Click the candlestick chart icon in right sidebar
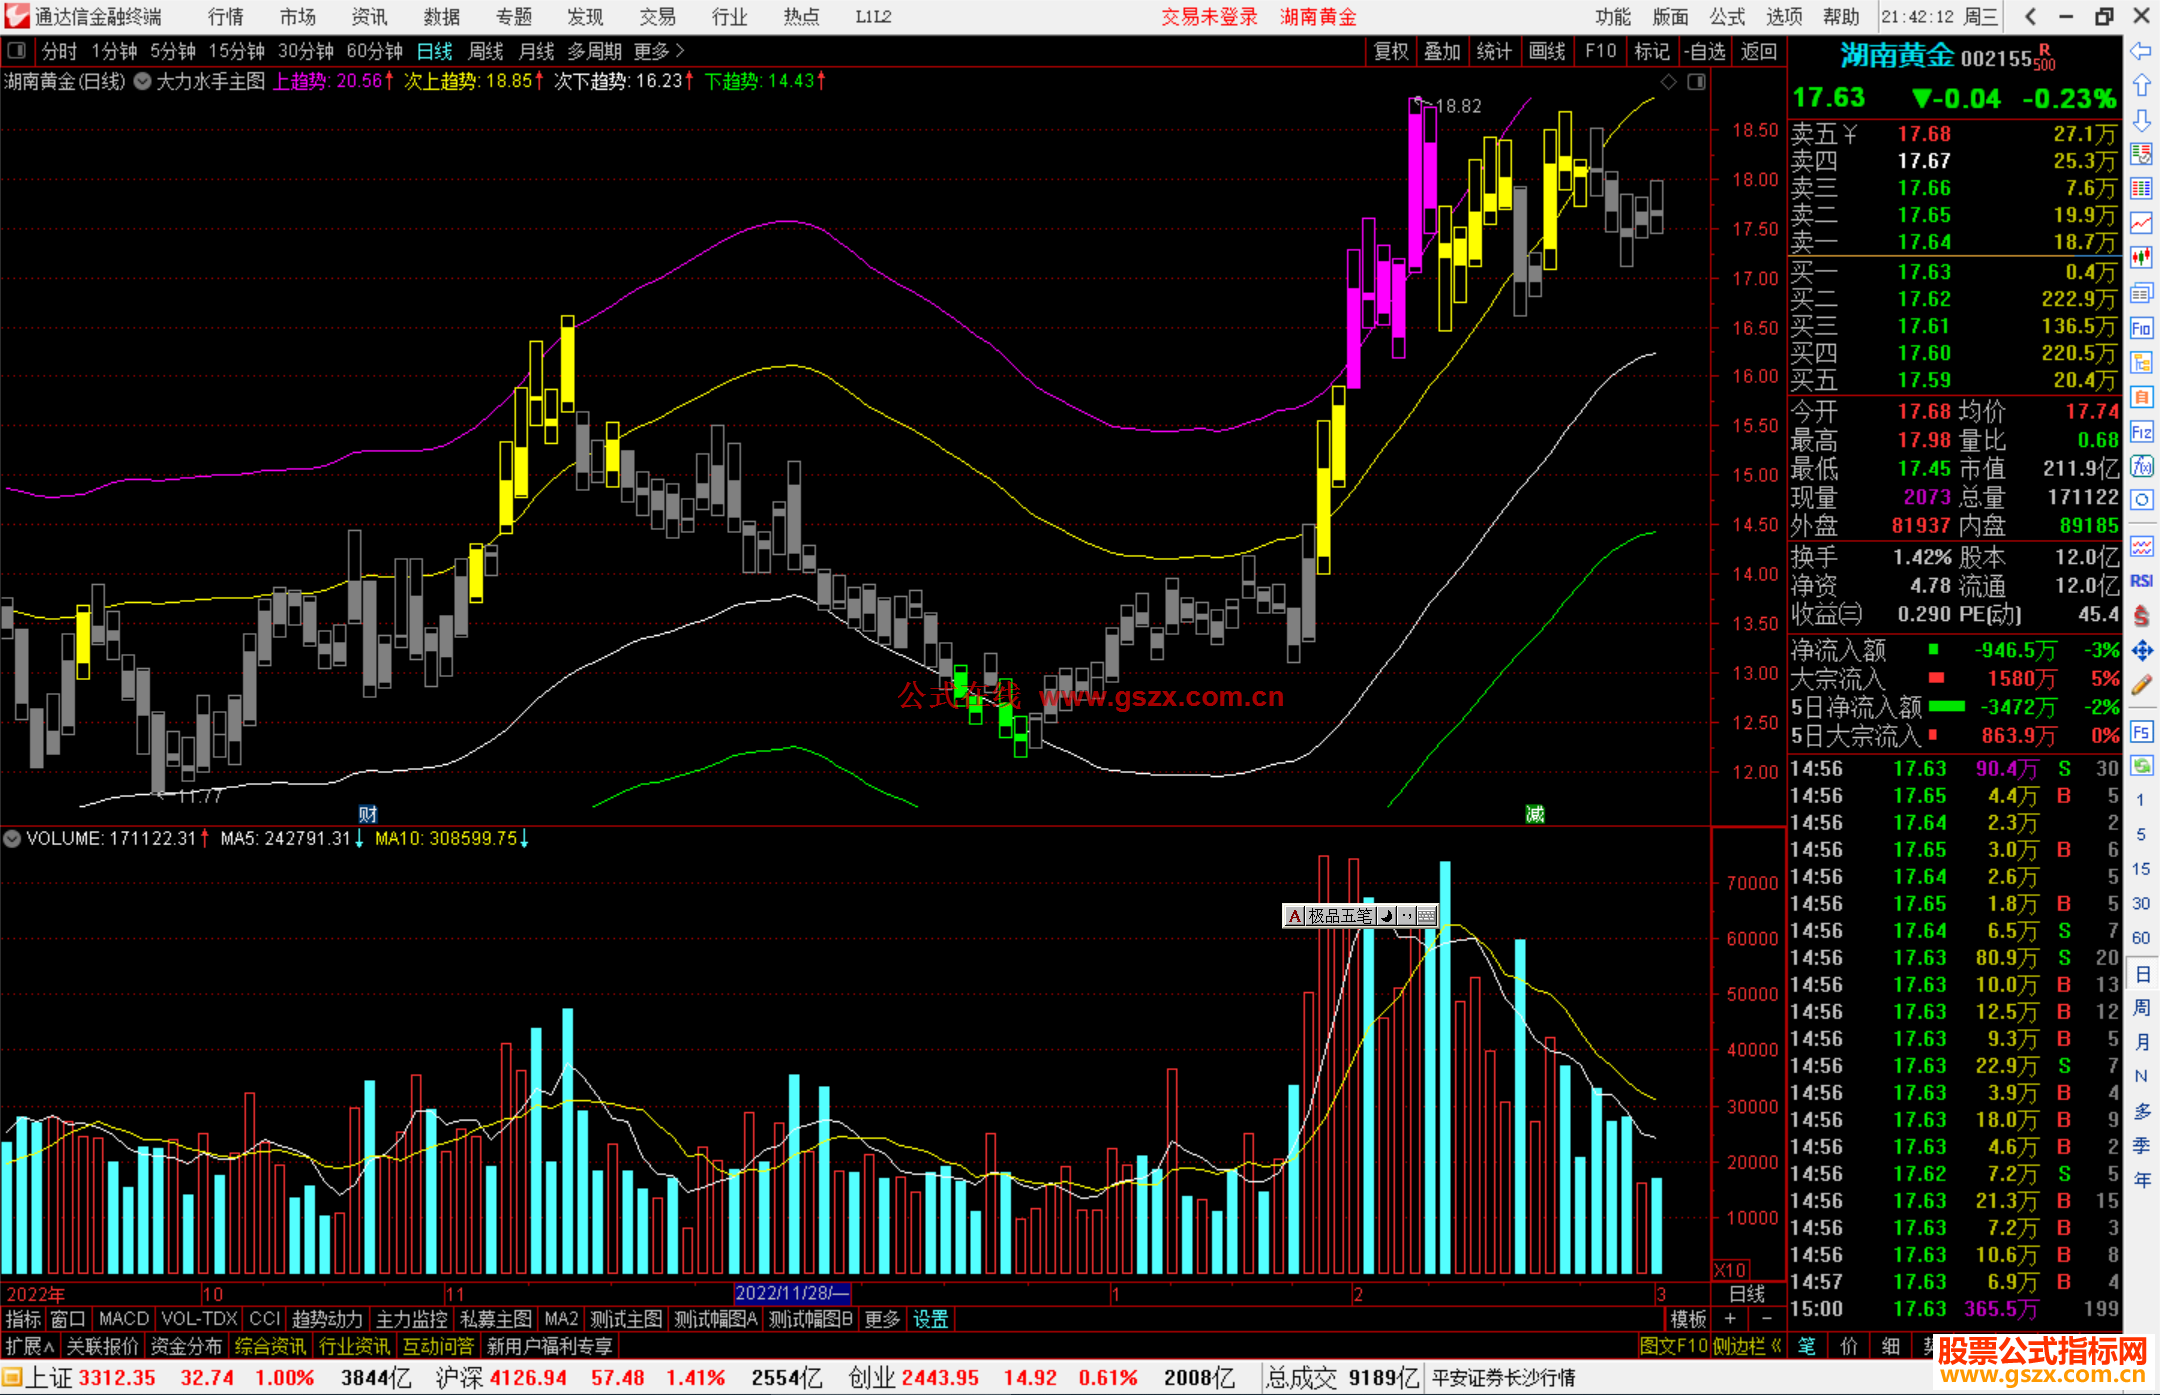 pyautogui.click(x=2141, y=258)
